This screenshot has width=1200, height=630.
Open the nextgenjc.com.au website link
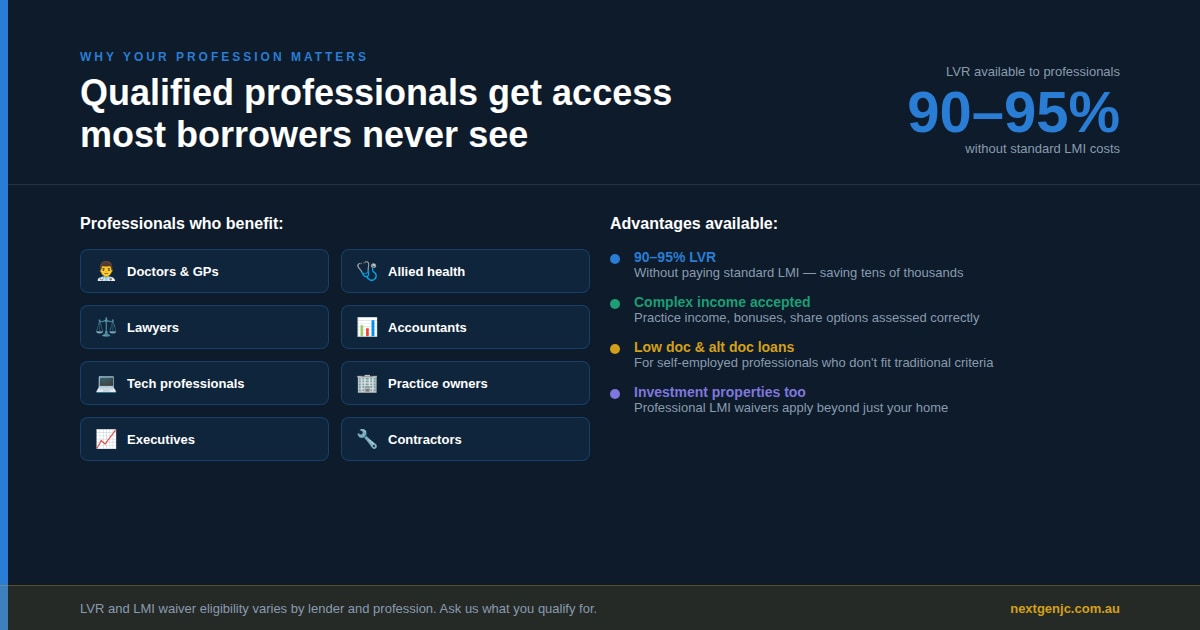pyautogui.click(x=1064, y=608)
